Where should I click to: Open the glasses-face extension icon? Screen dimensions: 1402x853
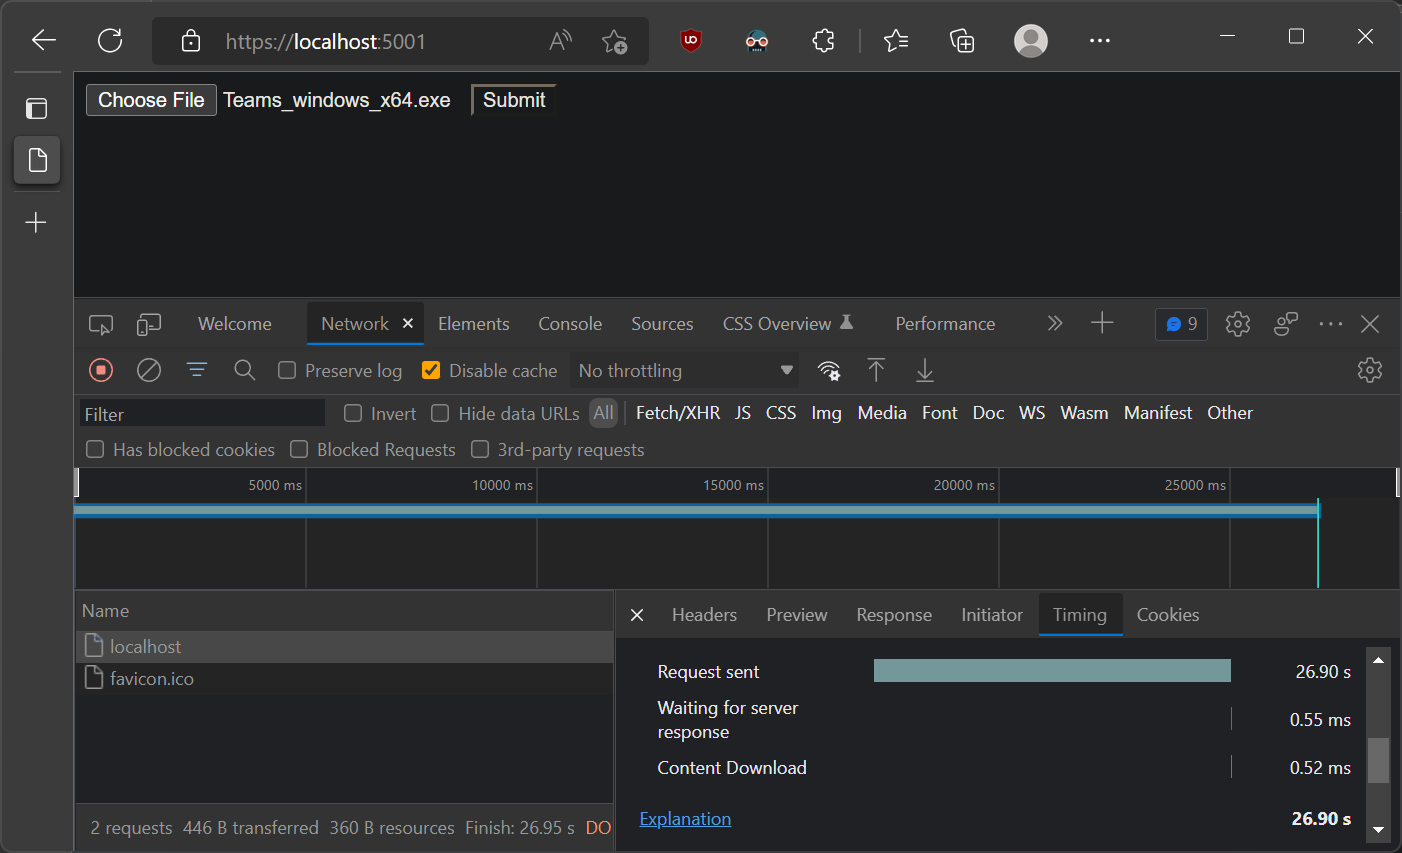point(757,41)
